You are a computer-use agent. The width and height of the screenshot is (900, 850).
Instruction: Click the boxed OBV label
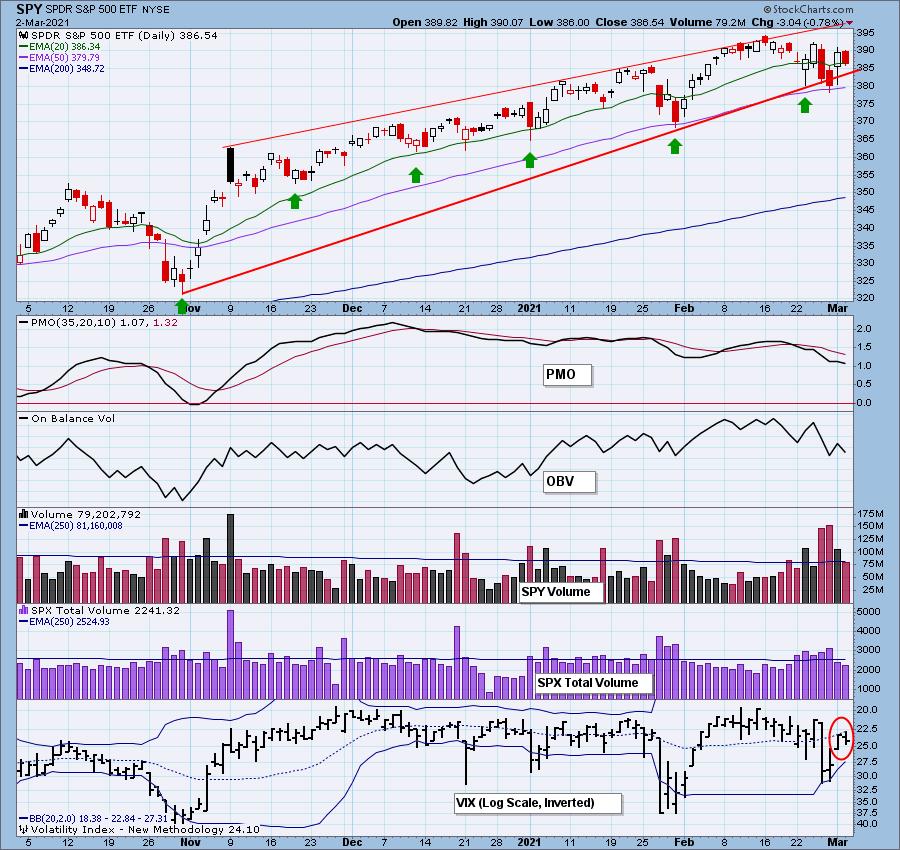(569, 482)
